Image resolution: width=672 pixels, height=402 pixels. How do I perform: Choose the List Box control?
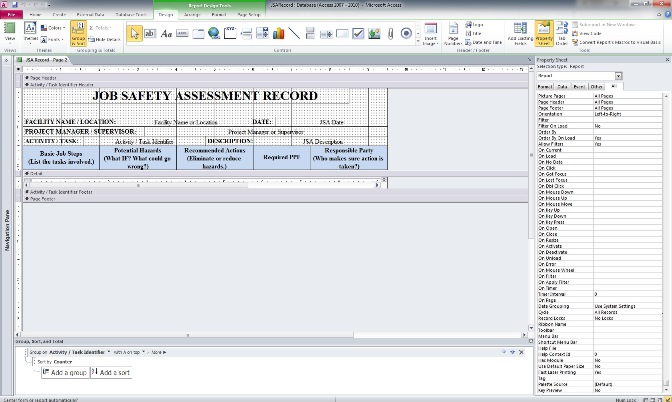(326, 33)
